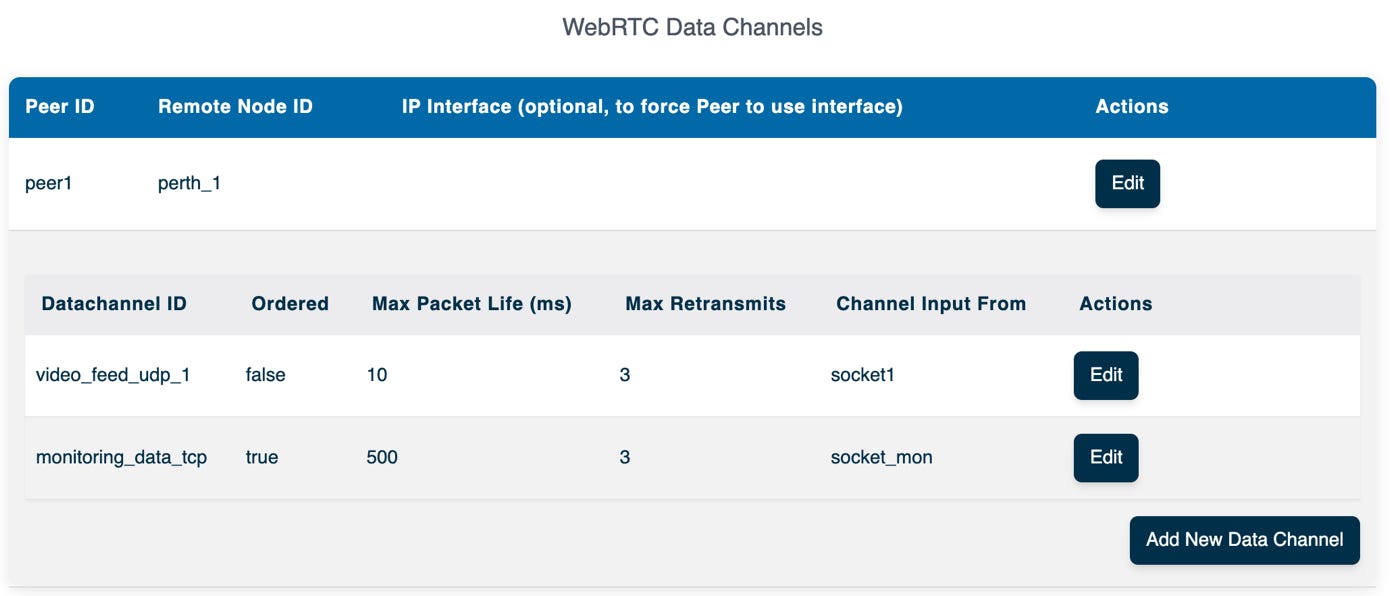Select the monitoring_data_tcp channel name
The width and height of the screenshot is (1390, 596).
coord(121,457)
